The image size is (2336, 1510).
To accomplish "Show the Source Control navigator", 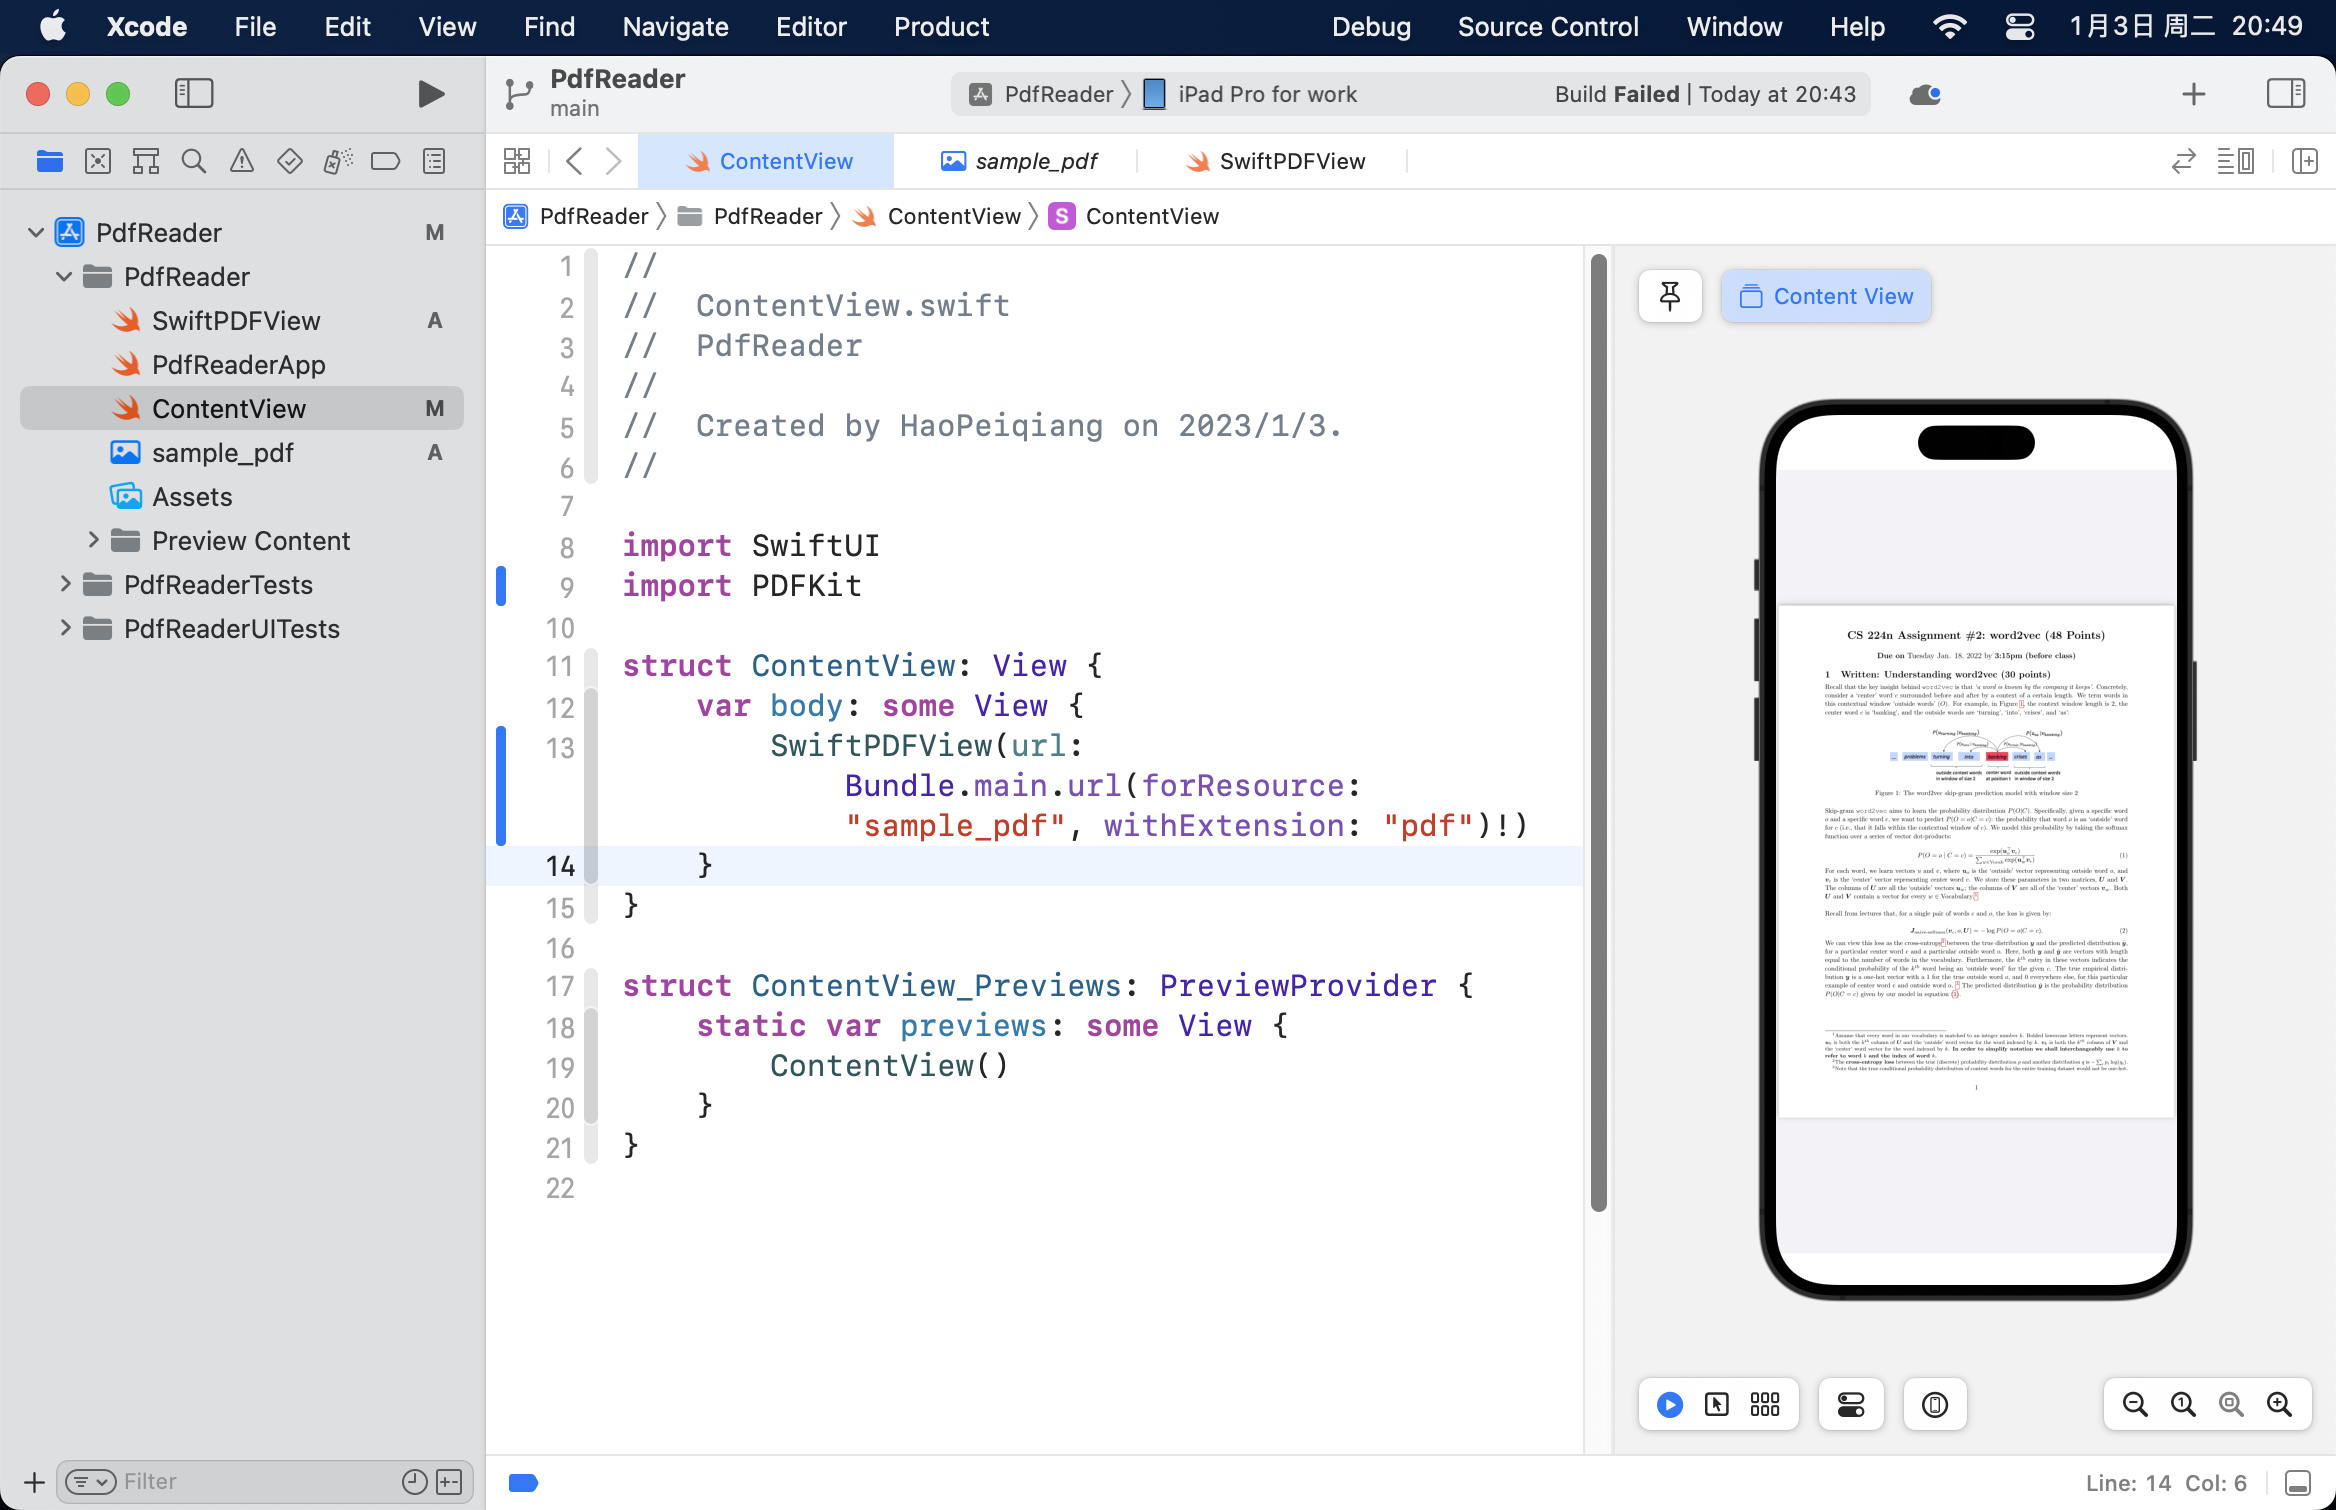I will pos(97,160).
